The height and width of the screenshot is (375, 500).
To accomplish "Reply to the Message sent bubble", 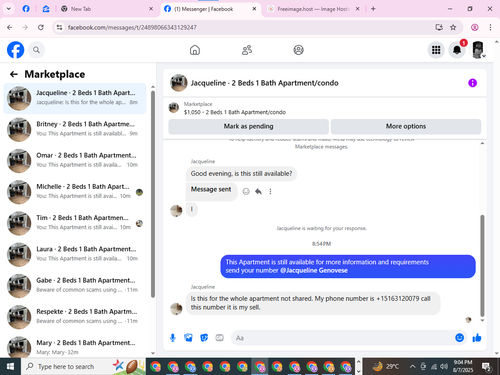I will [258, 191].
